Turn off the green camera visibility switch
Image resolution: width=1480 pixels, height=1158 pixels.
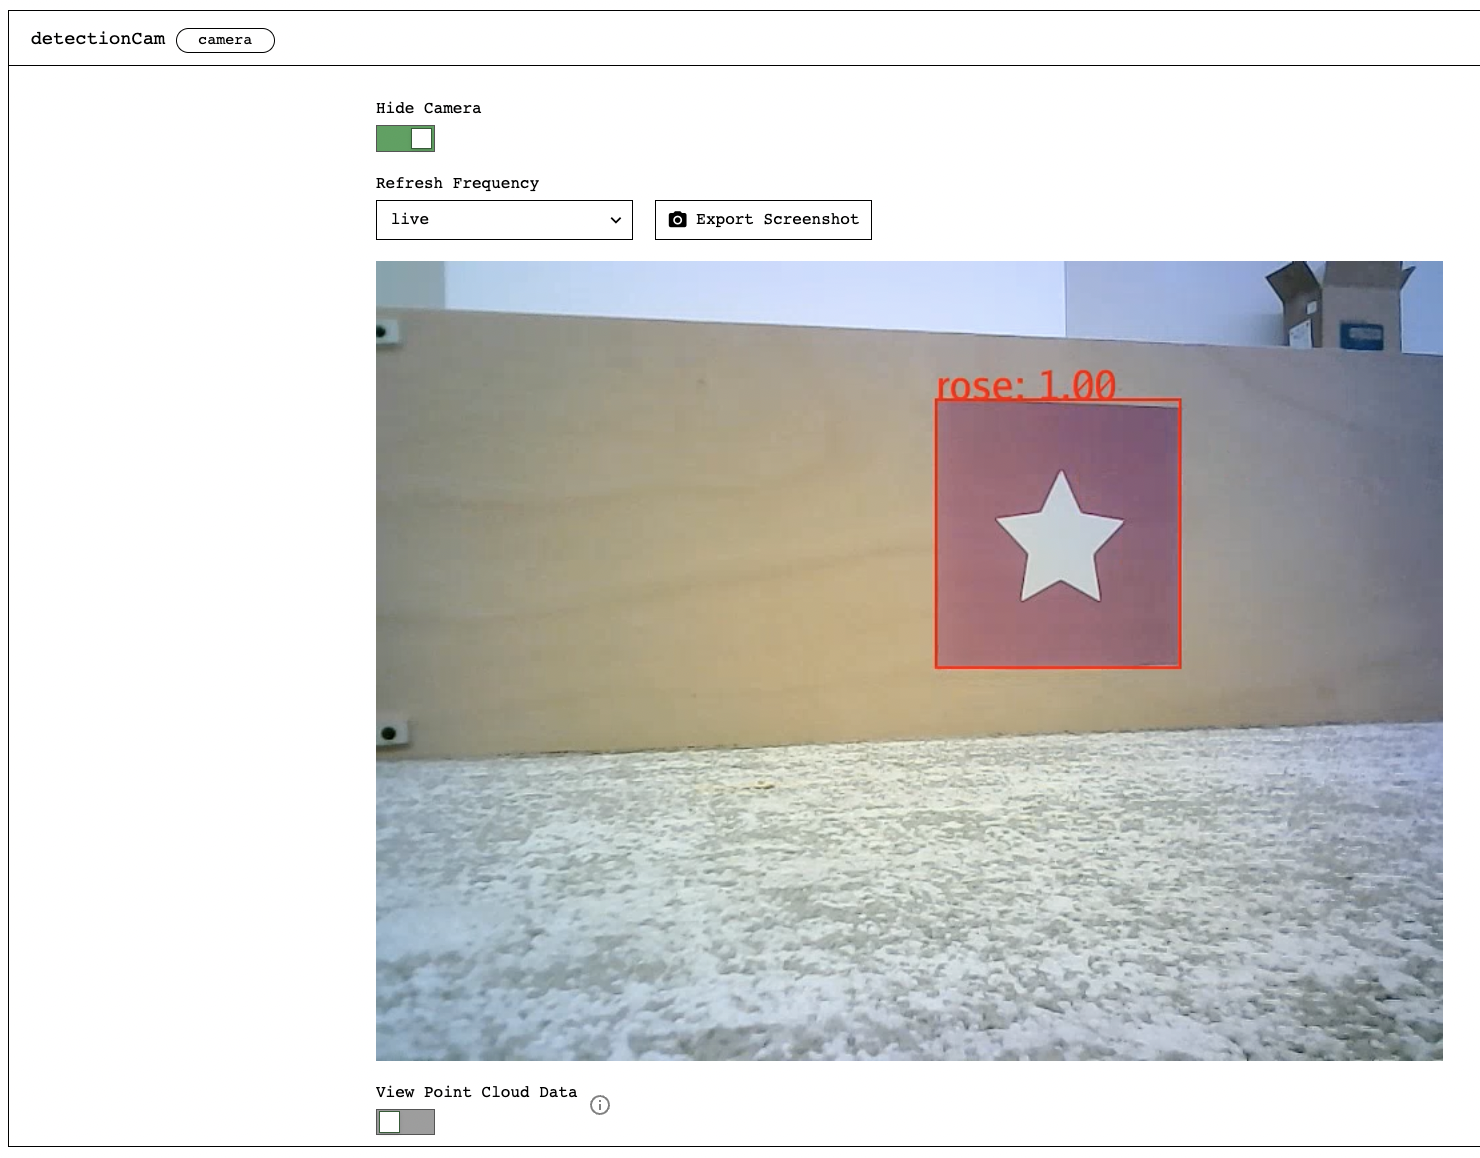[x=404, y=138]
